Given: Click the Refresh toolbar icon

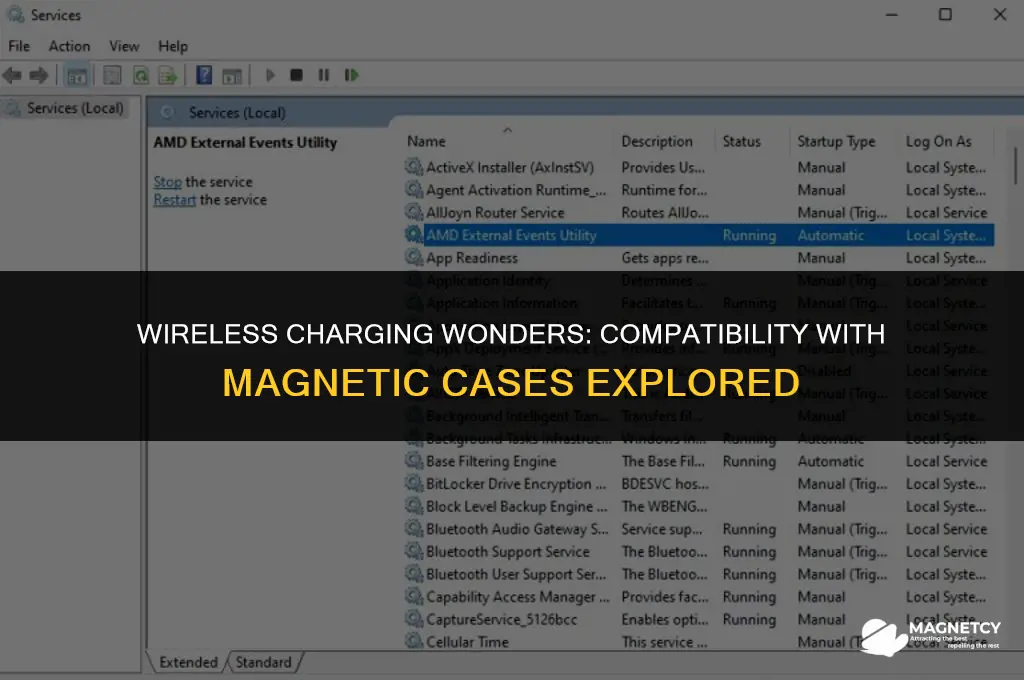Looking at the screenshot, I should [140, 76].
